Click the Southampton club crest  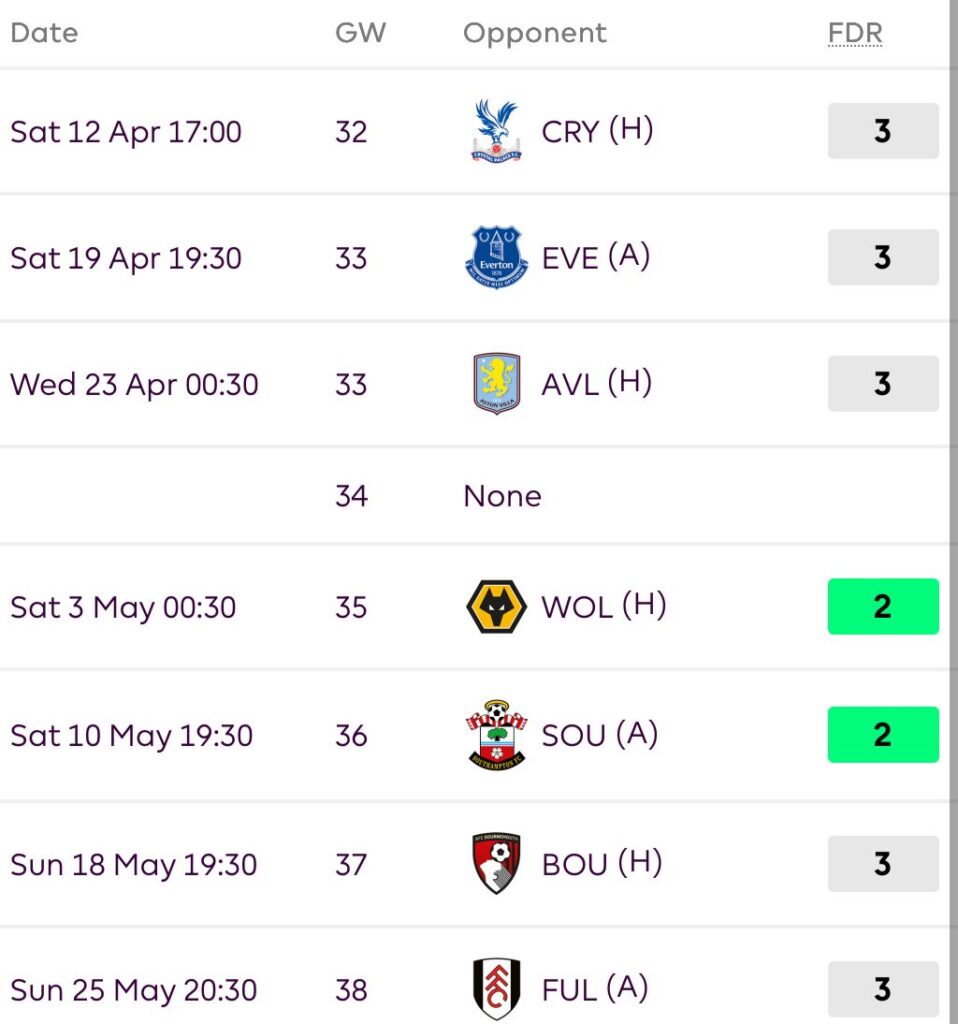[x=496, y=735]
